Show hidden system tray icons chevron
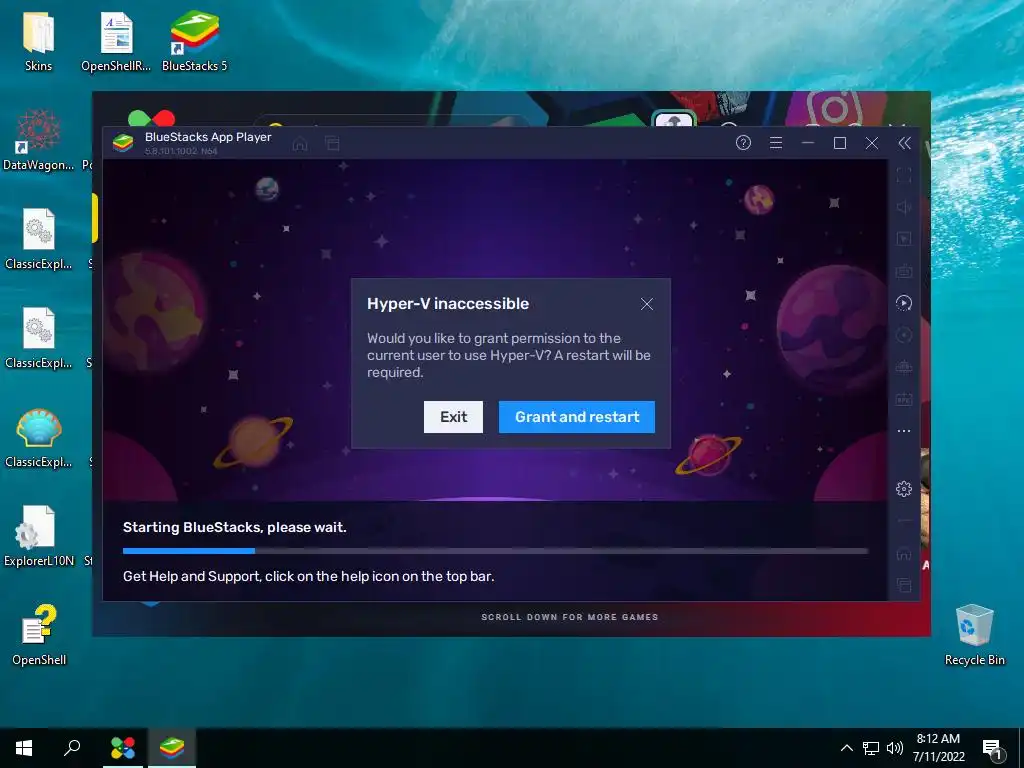This screenshot has width=1024, height=768. 846,748
